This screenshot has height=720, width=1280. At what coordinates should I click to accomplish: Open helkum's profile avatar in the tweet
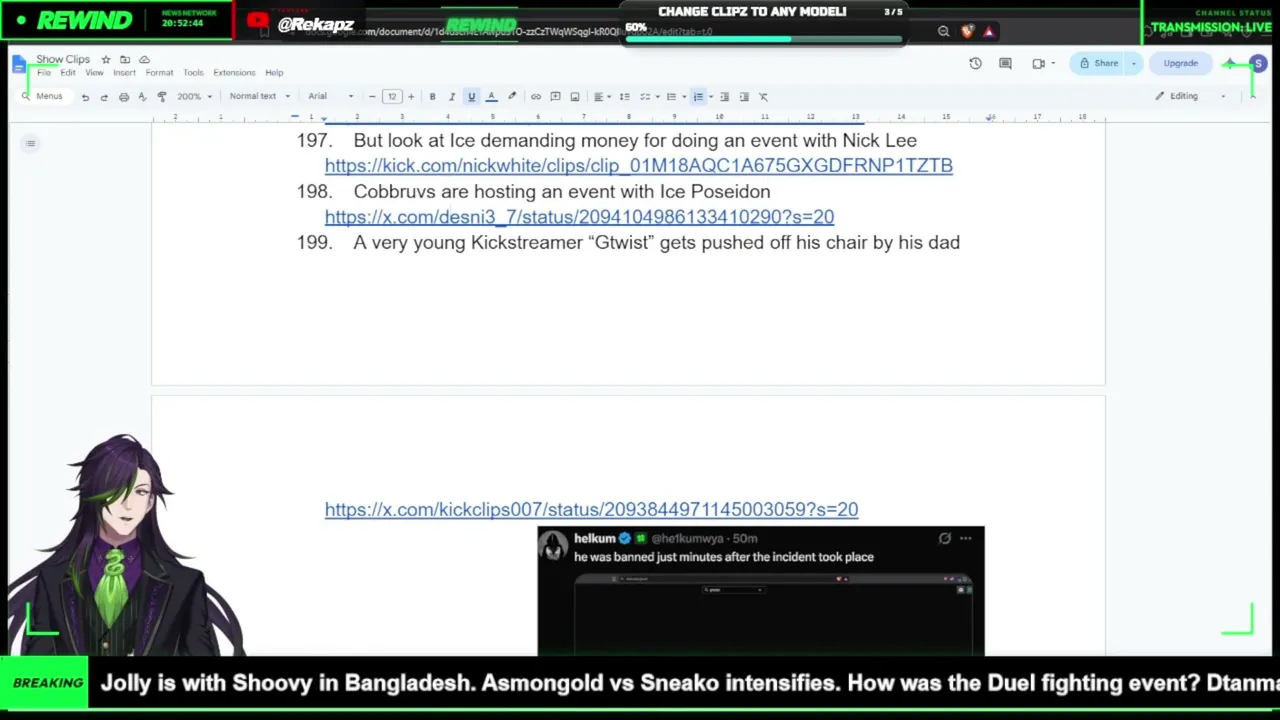tap(553, 546)
